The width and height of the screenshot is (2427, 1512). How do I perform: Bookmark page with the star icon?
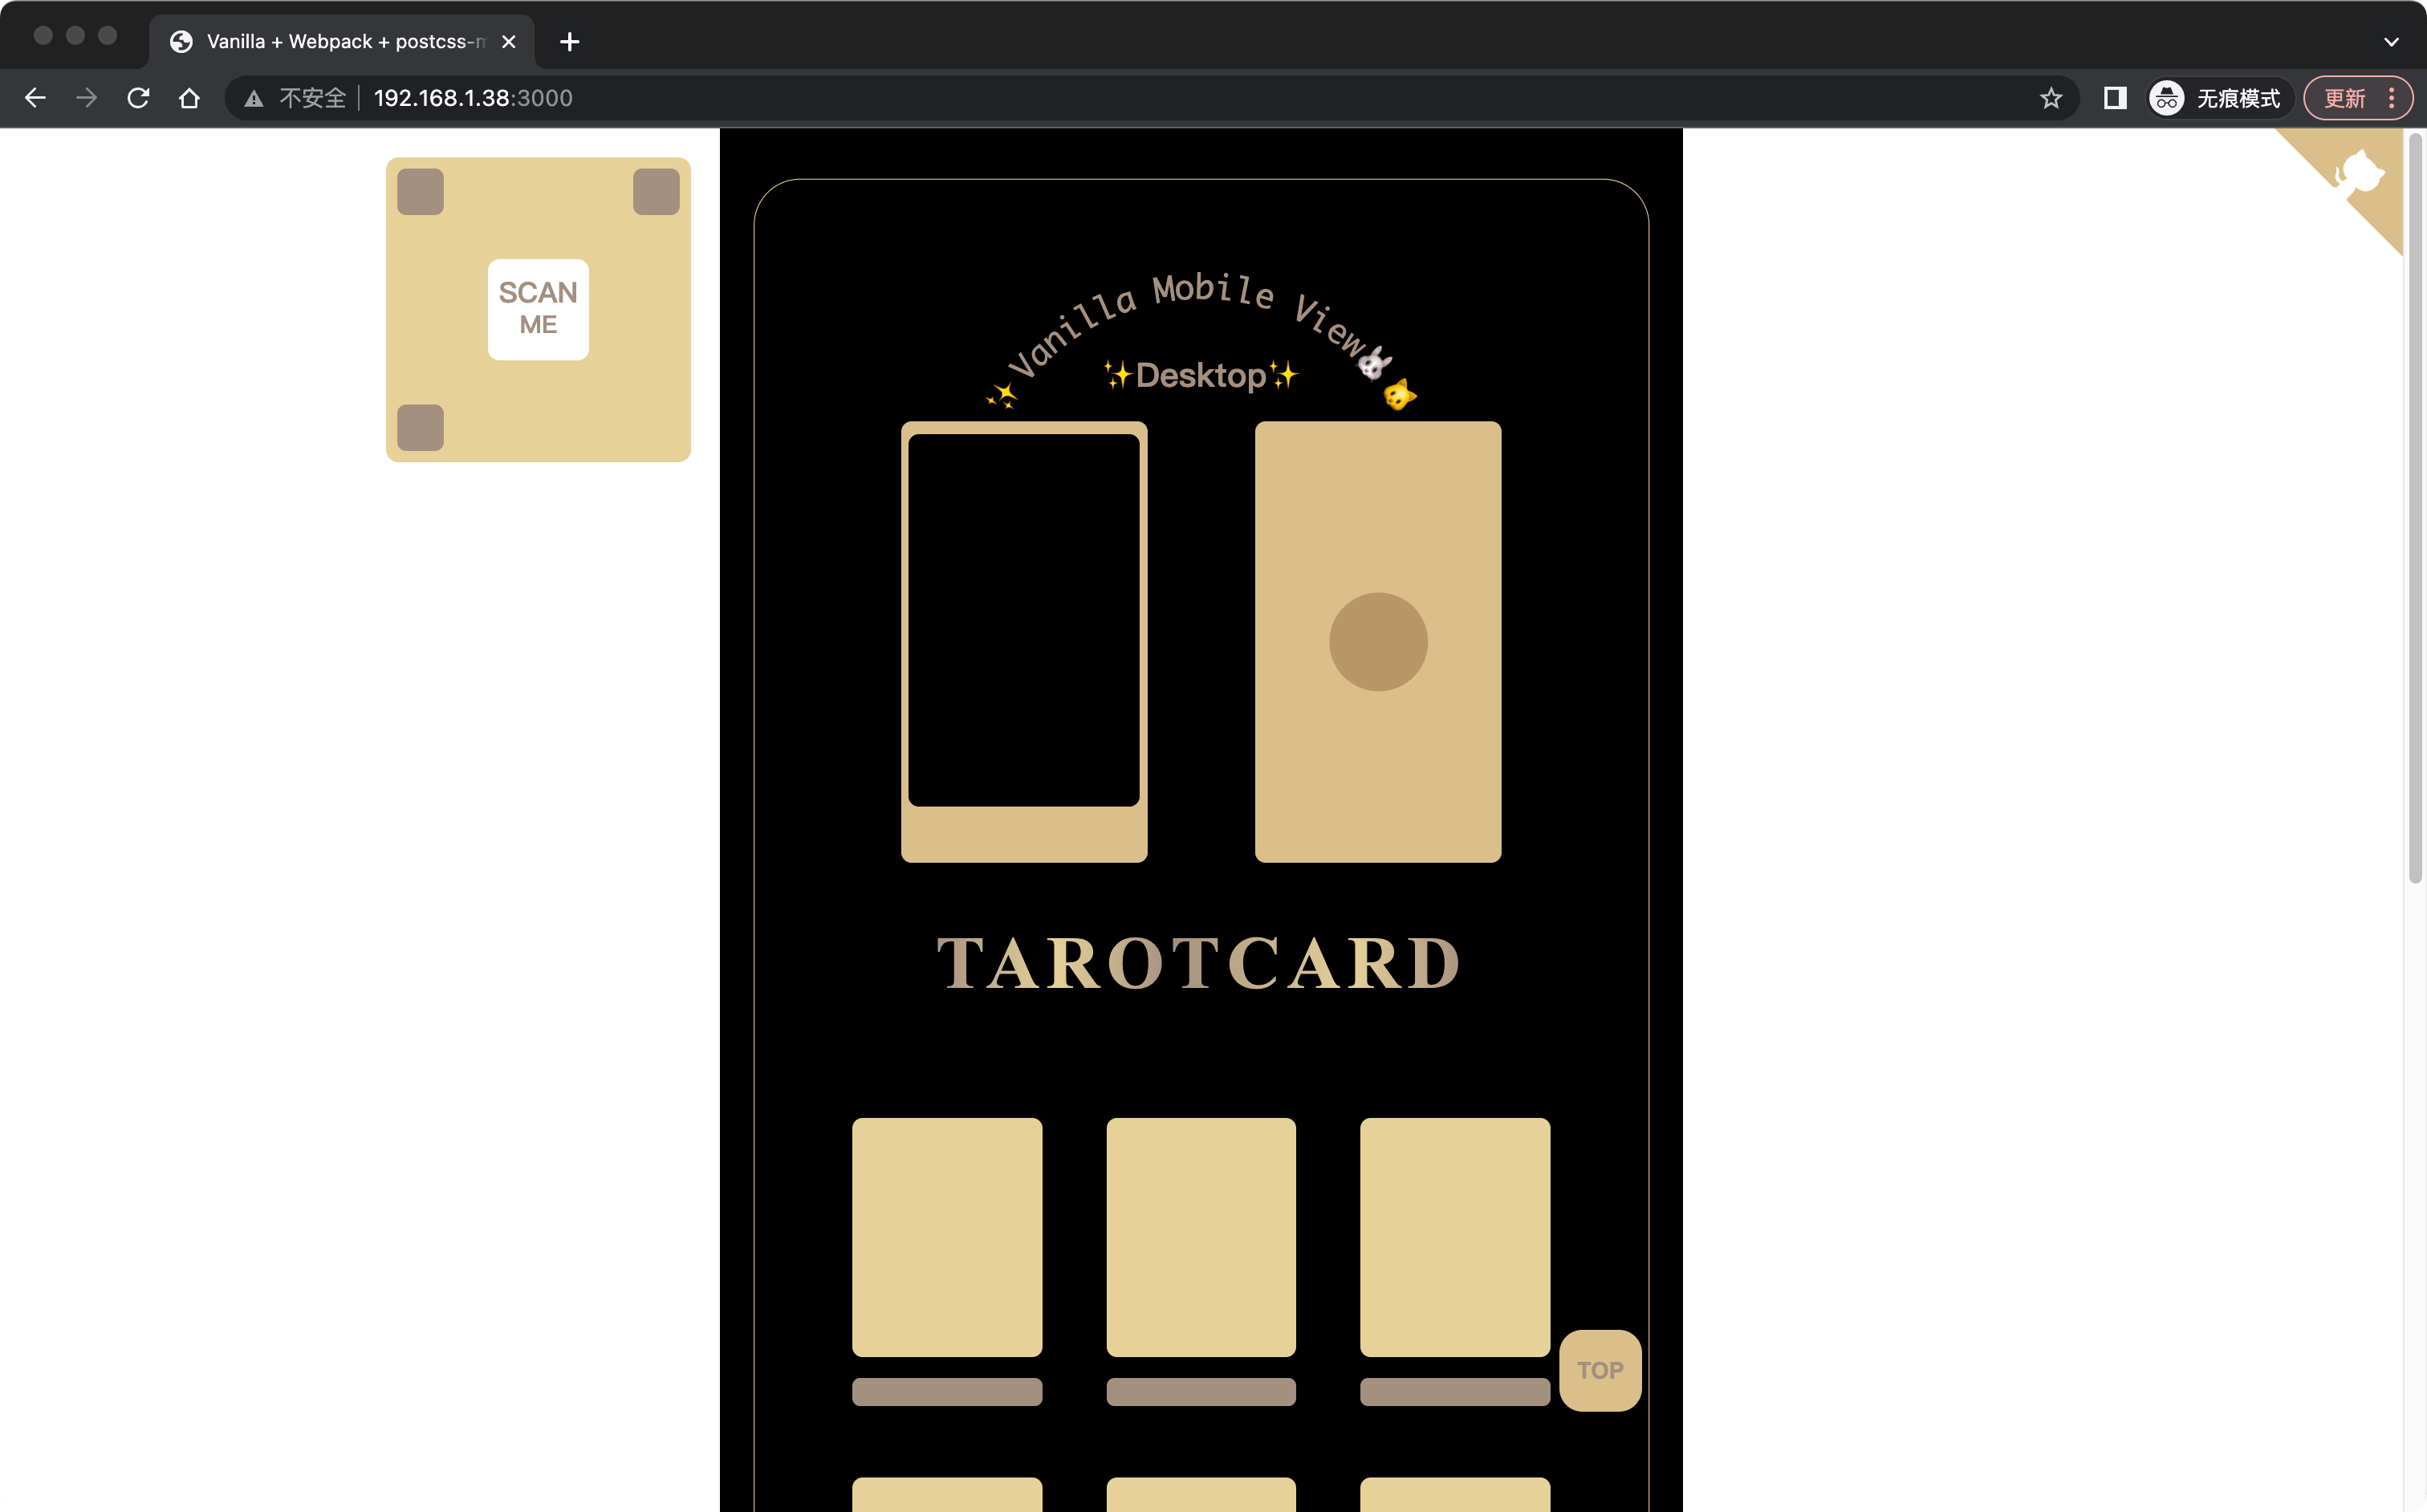[2051, 98]
